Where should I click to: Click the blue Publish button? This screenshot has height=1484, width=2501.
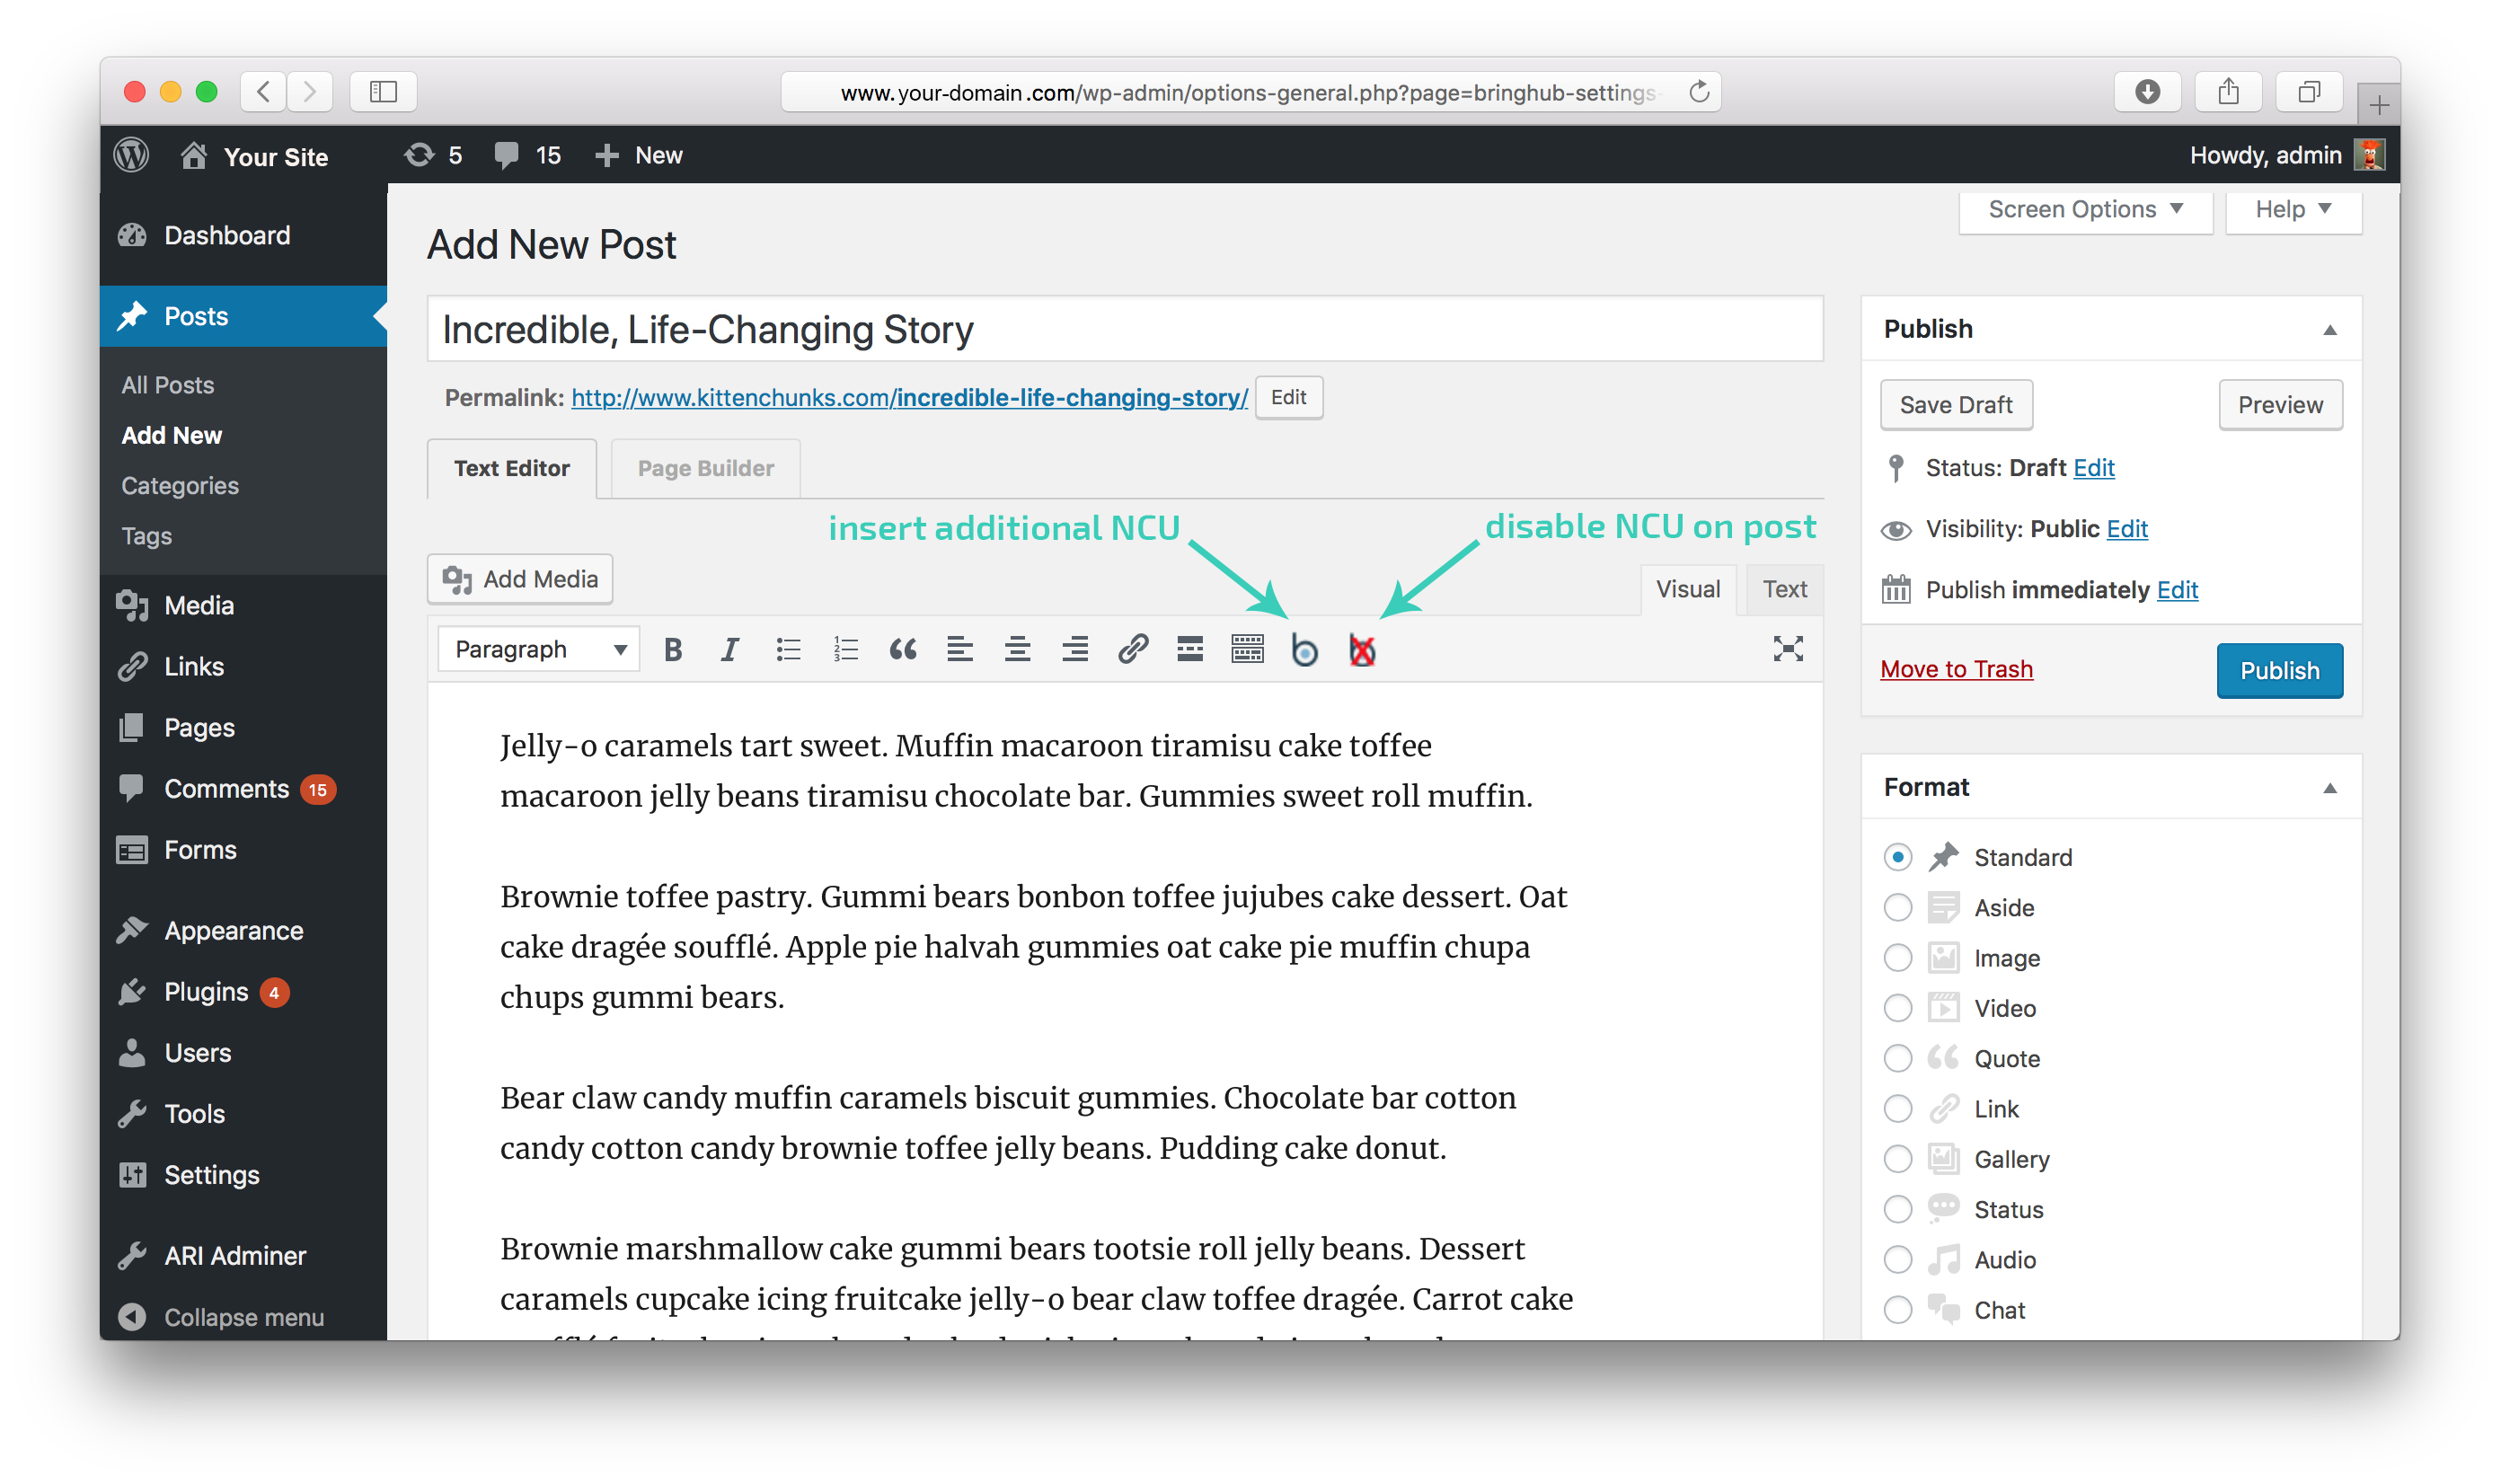[2278, 671]
